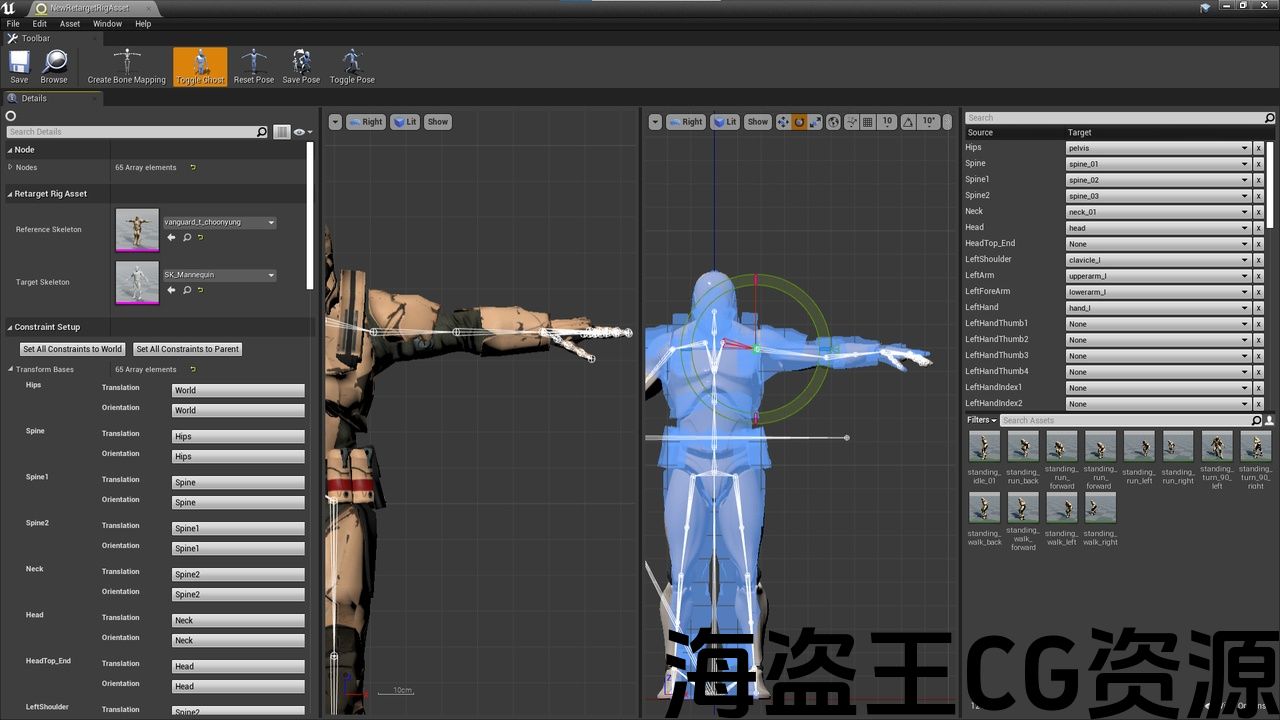Image resolution: width=1280 pixels, height=720 pixels.
Task: Click the Save Pose icon
Action: point(301,65)
